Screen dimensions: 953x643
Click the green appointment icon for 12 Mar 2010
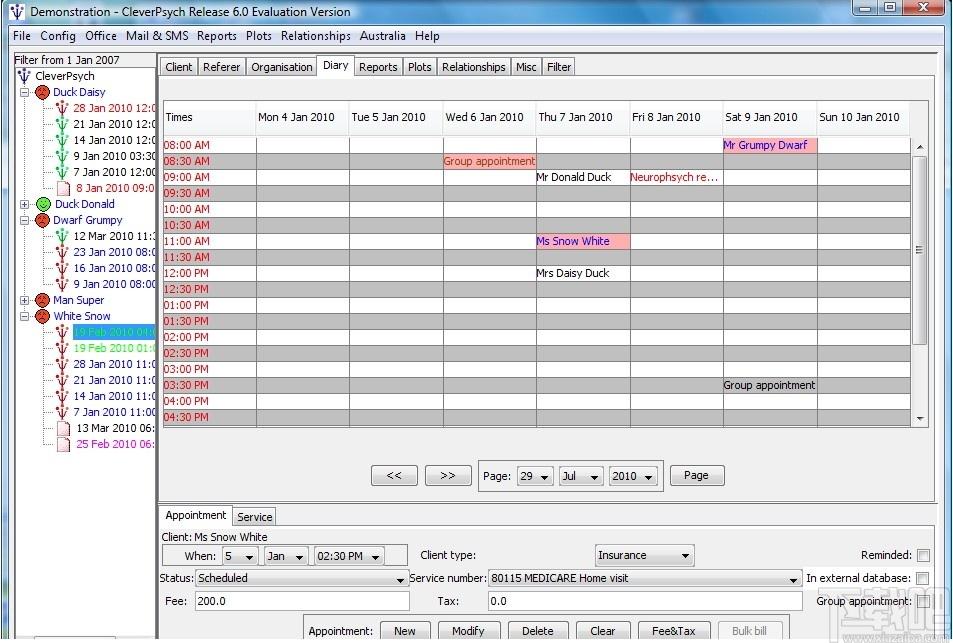point(62,236)
